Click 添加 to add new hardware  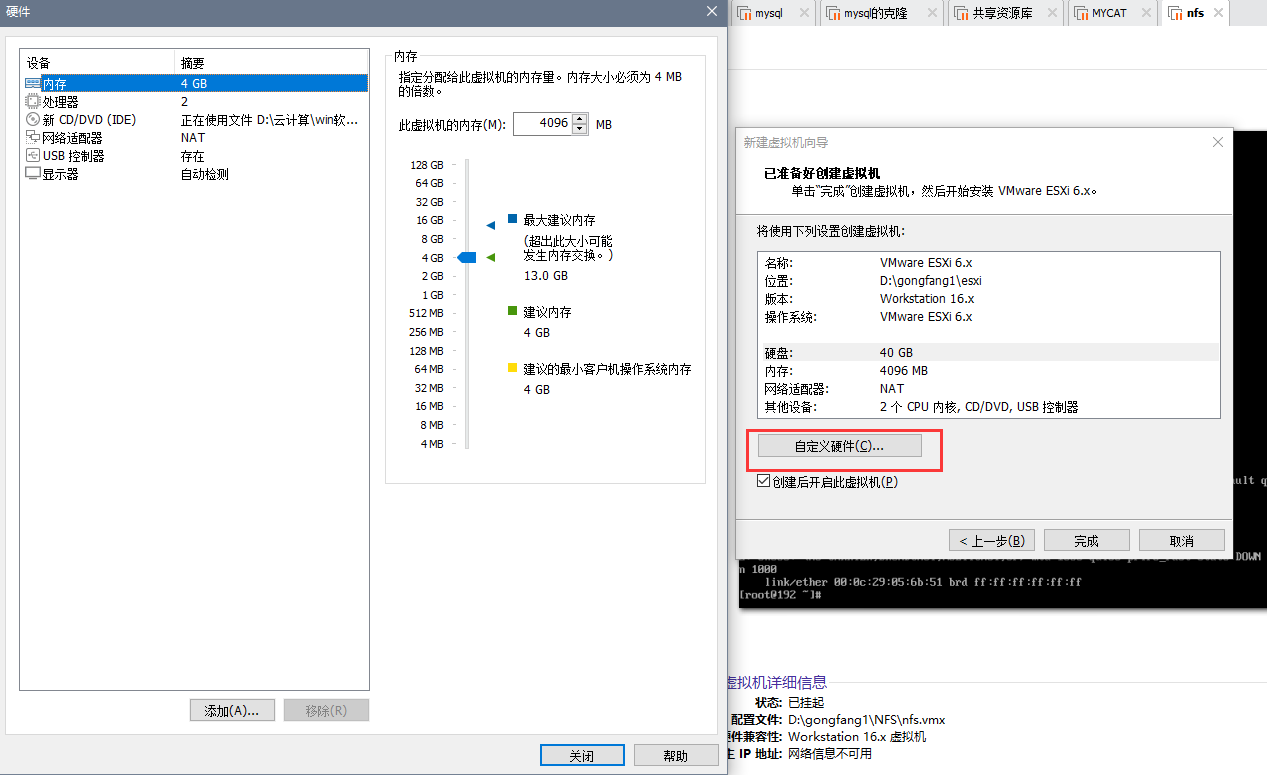[x=232, y=709]
